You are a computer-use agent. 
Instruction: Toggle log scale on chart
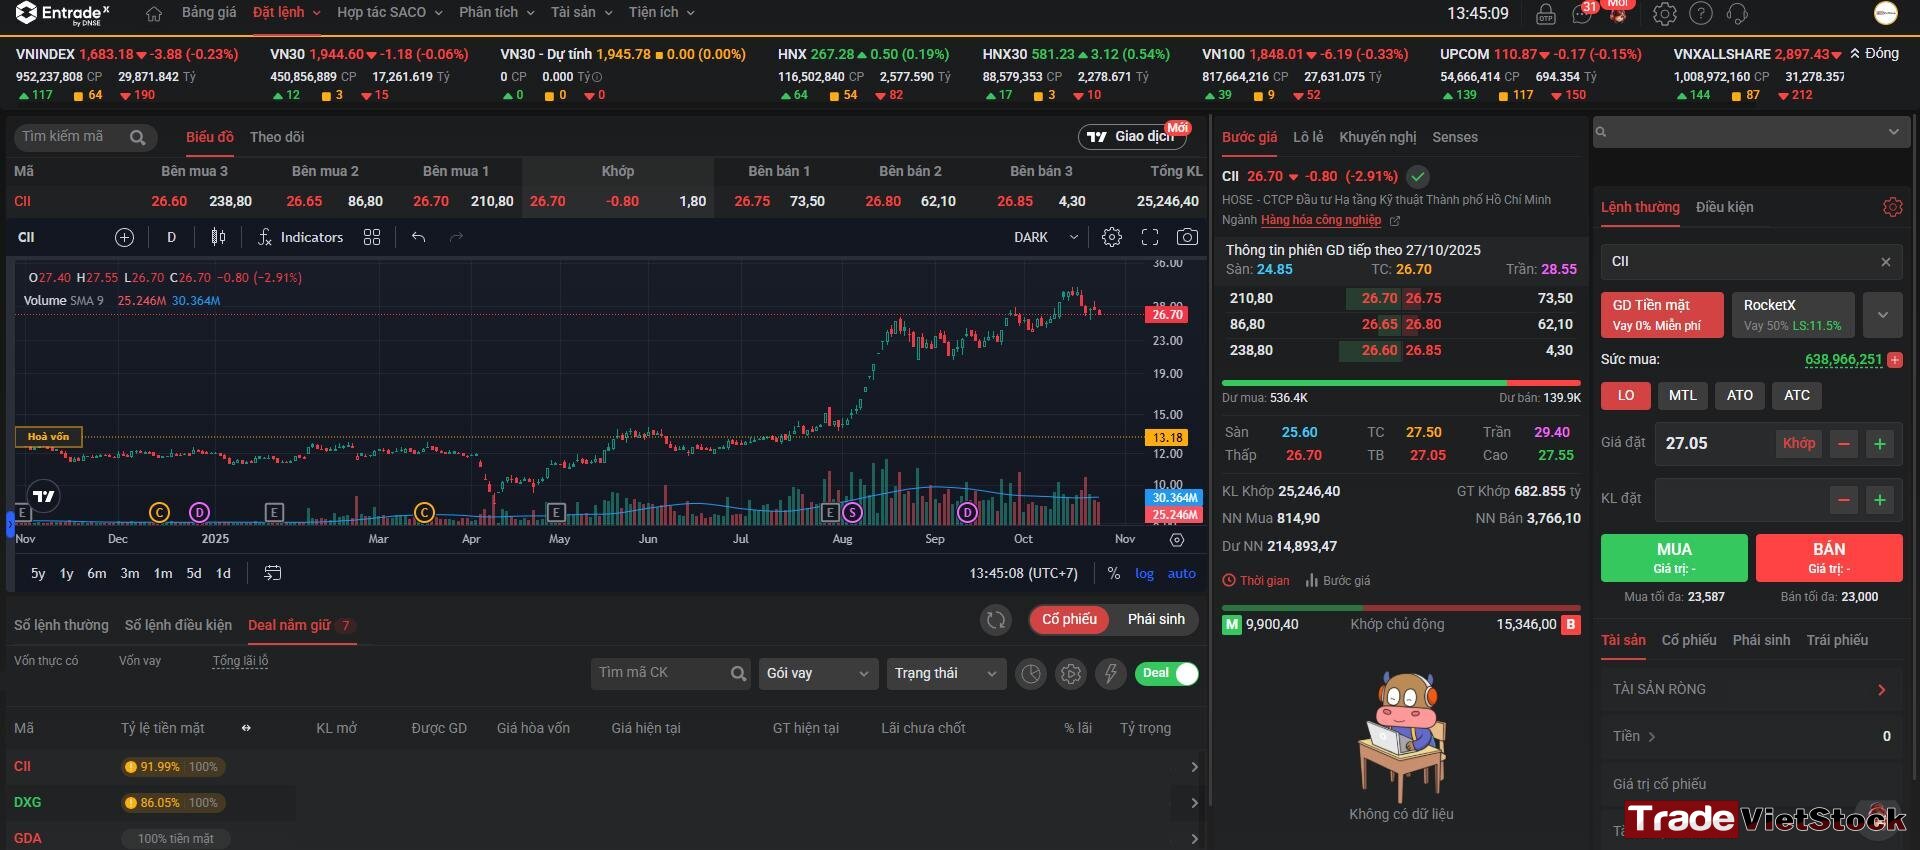(1144, 573)
